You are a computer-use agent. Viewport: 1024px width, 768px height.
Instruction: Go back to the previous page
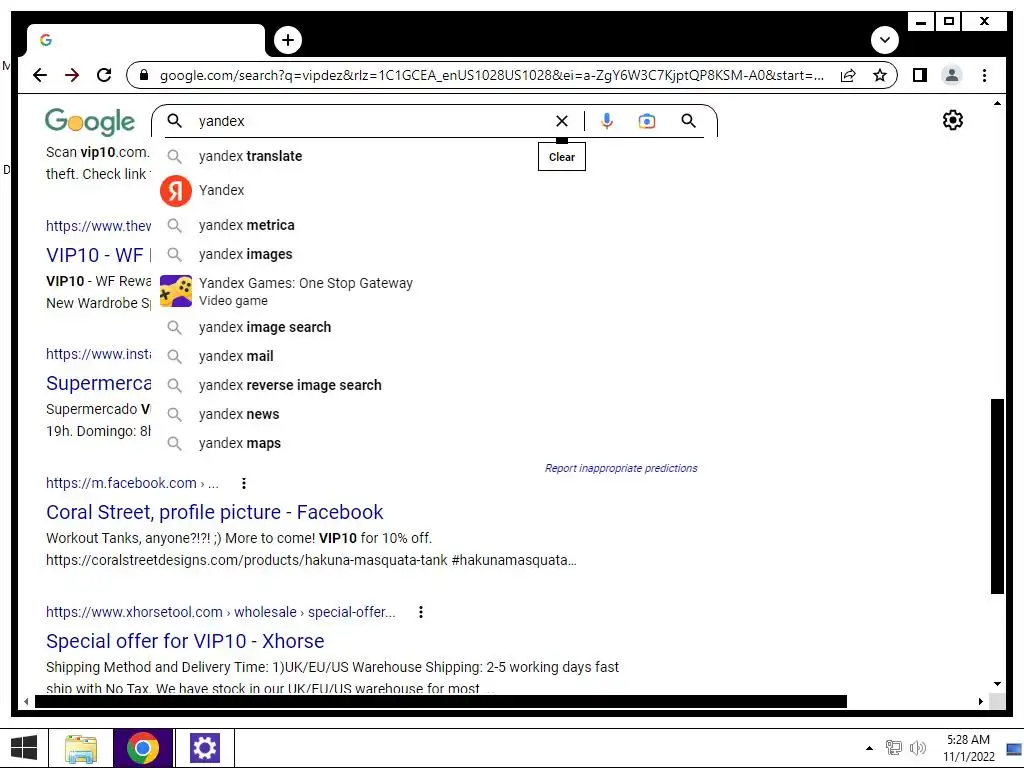click(40, 75)
